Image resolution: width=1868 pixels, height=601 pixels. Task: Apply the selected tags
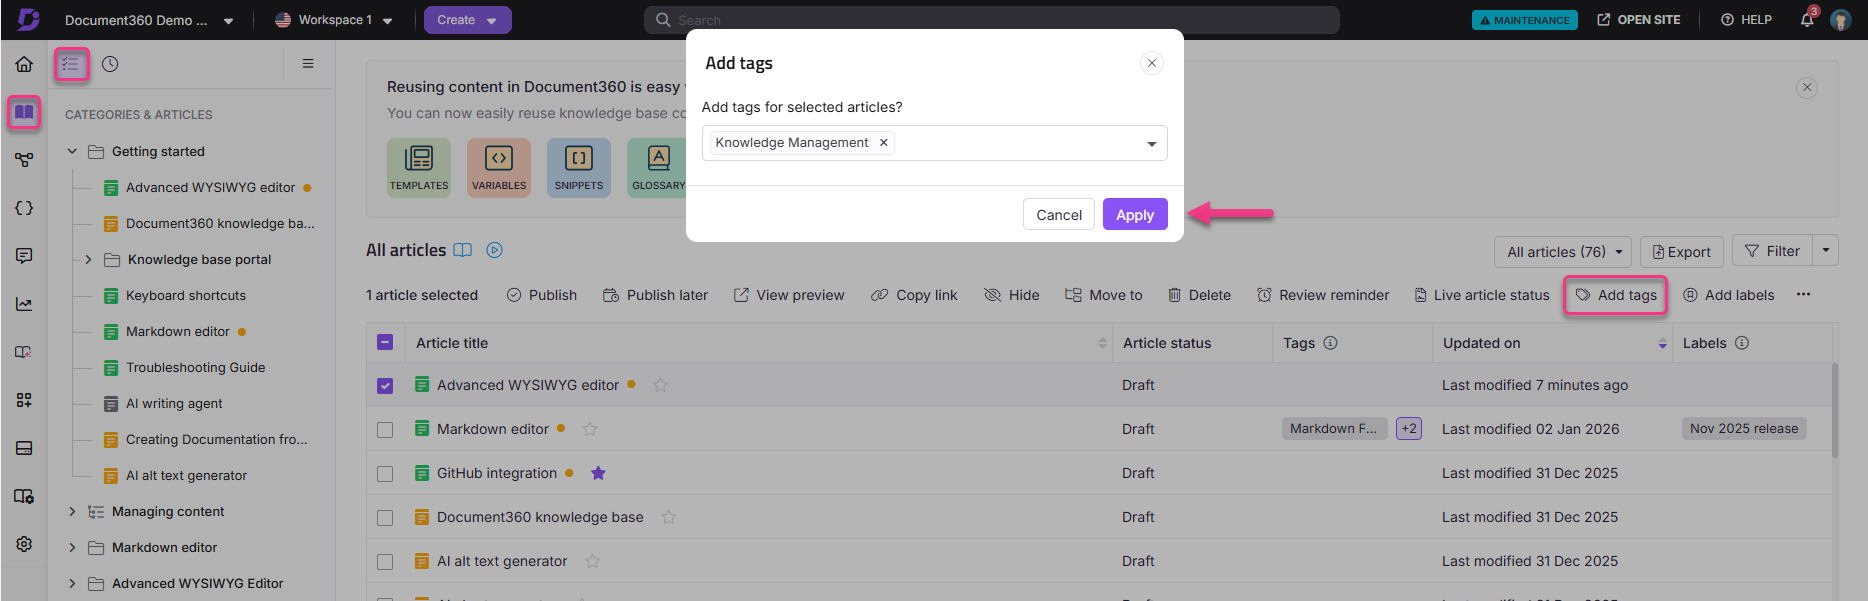(x=1135, y=214)
